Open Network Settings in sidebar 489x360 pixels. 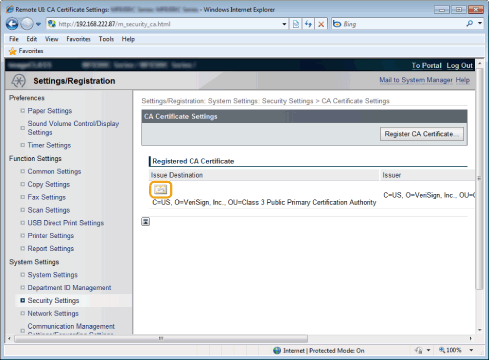(x=53, y=313)
